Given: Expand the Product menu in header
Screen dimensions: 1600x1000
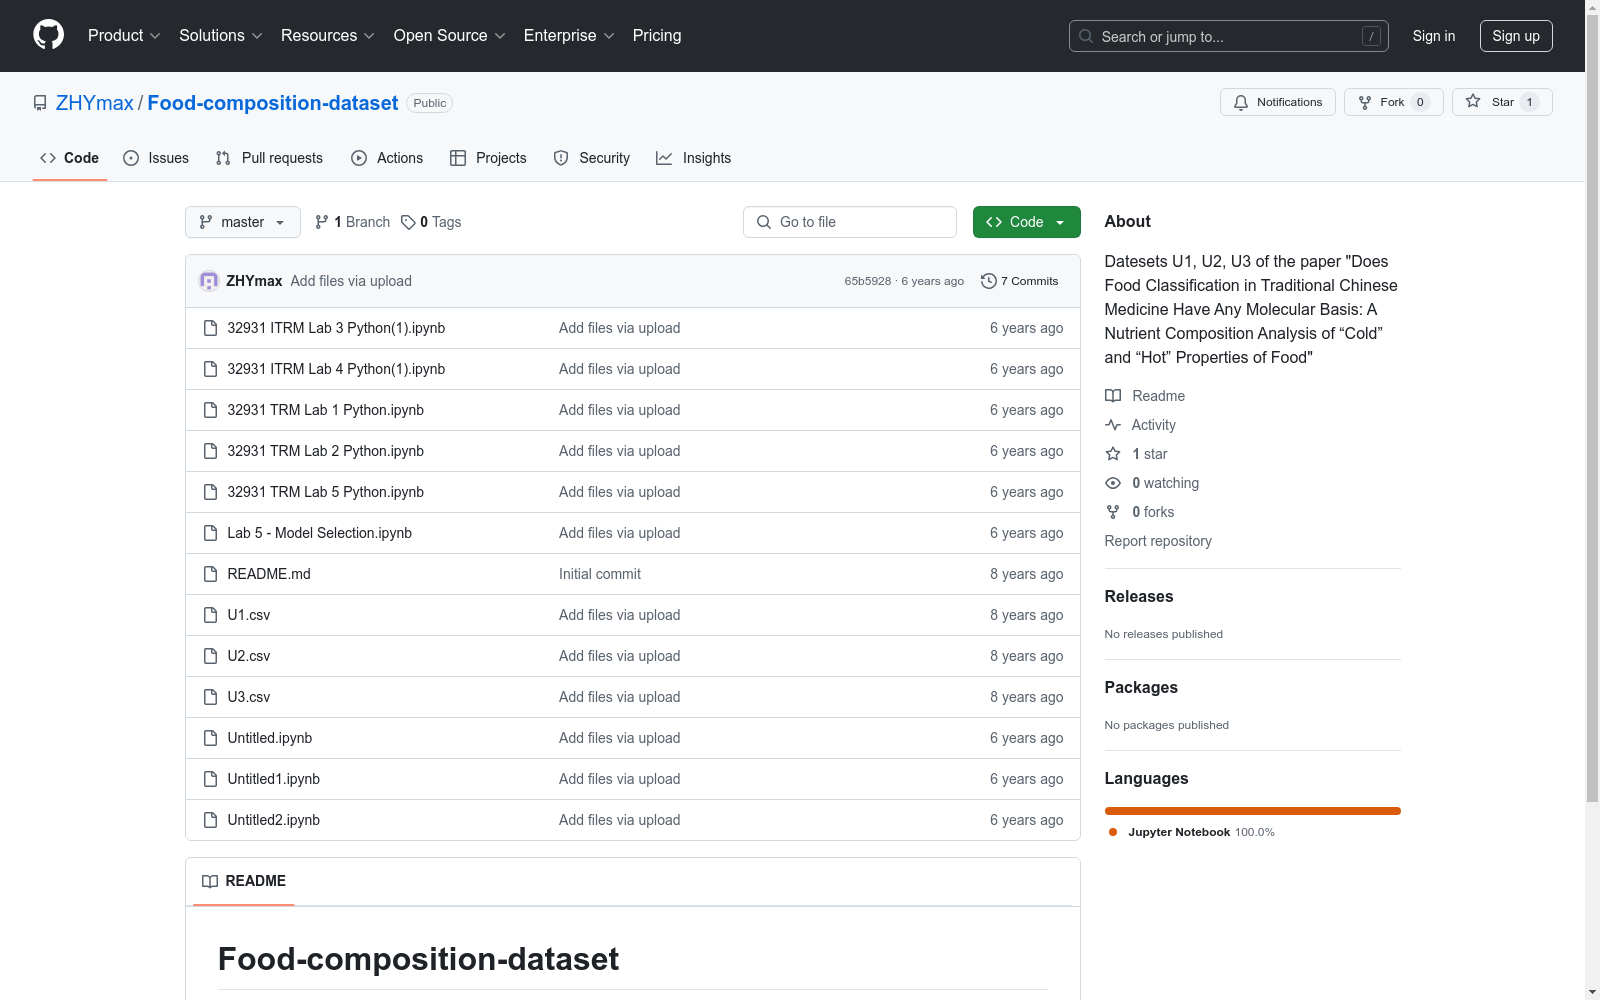Looking at the screenshot, I should (123, 35).
